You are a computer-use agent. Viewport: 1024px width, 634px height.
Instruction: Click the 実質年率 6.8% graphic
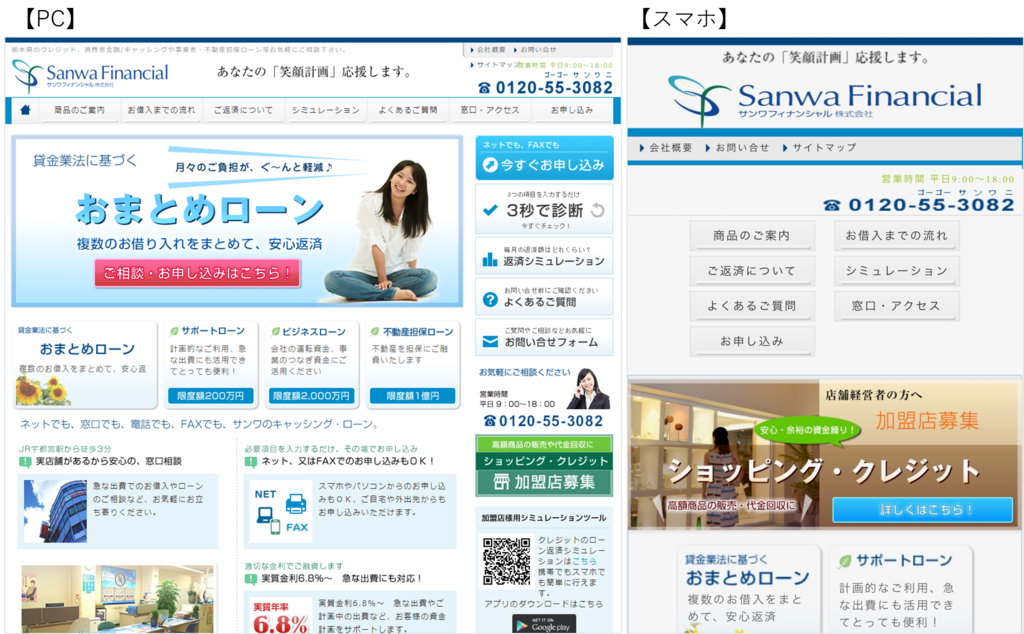pyautogui.click(x=280, y=616)
